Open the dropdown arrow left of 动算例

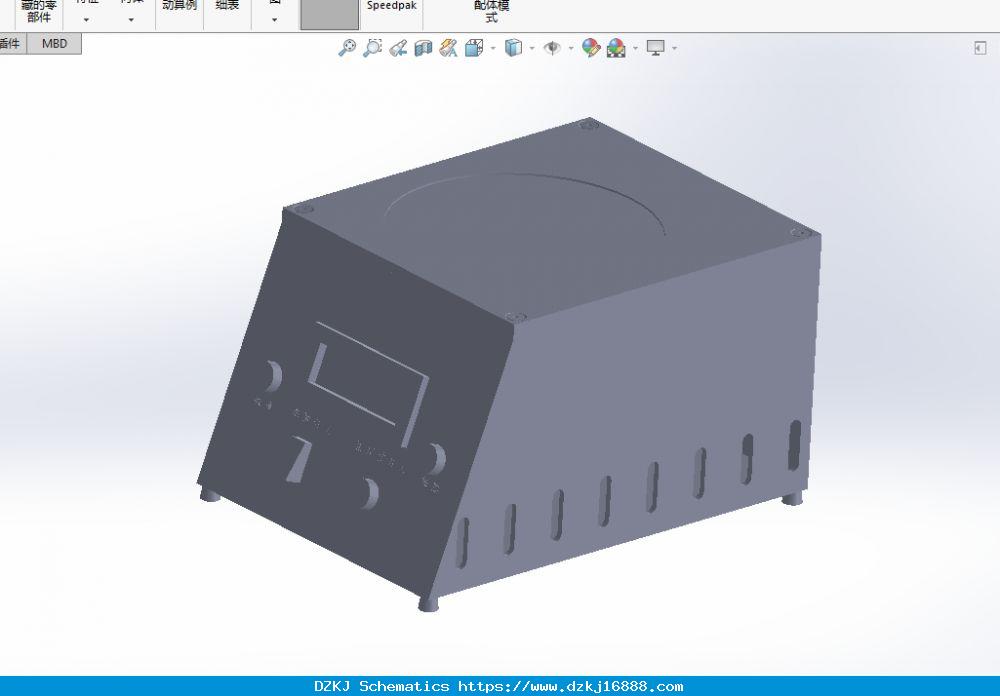[x=131, y=20]
